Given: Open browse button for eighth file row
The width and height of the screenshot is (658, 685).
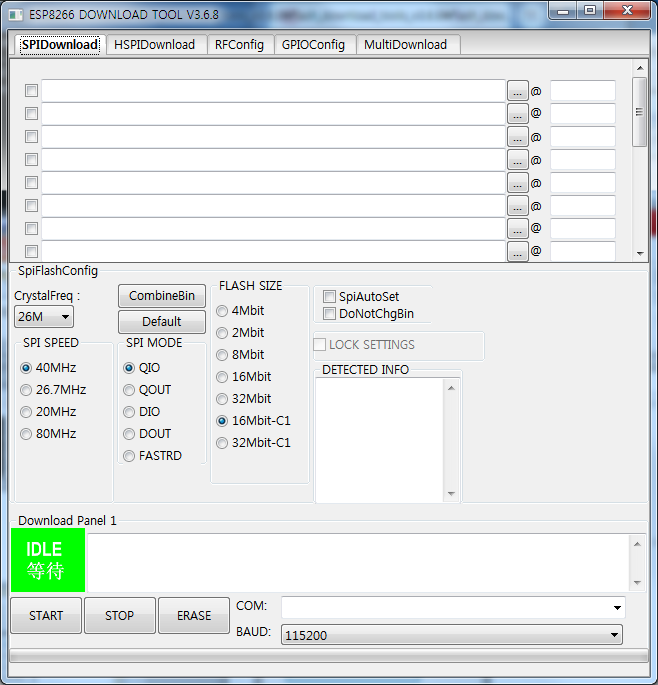Looking at the screenshot, I should pyautogui.click(x=518, y=252).
